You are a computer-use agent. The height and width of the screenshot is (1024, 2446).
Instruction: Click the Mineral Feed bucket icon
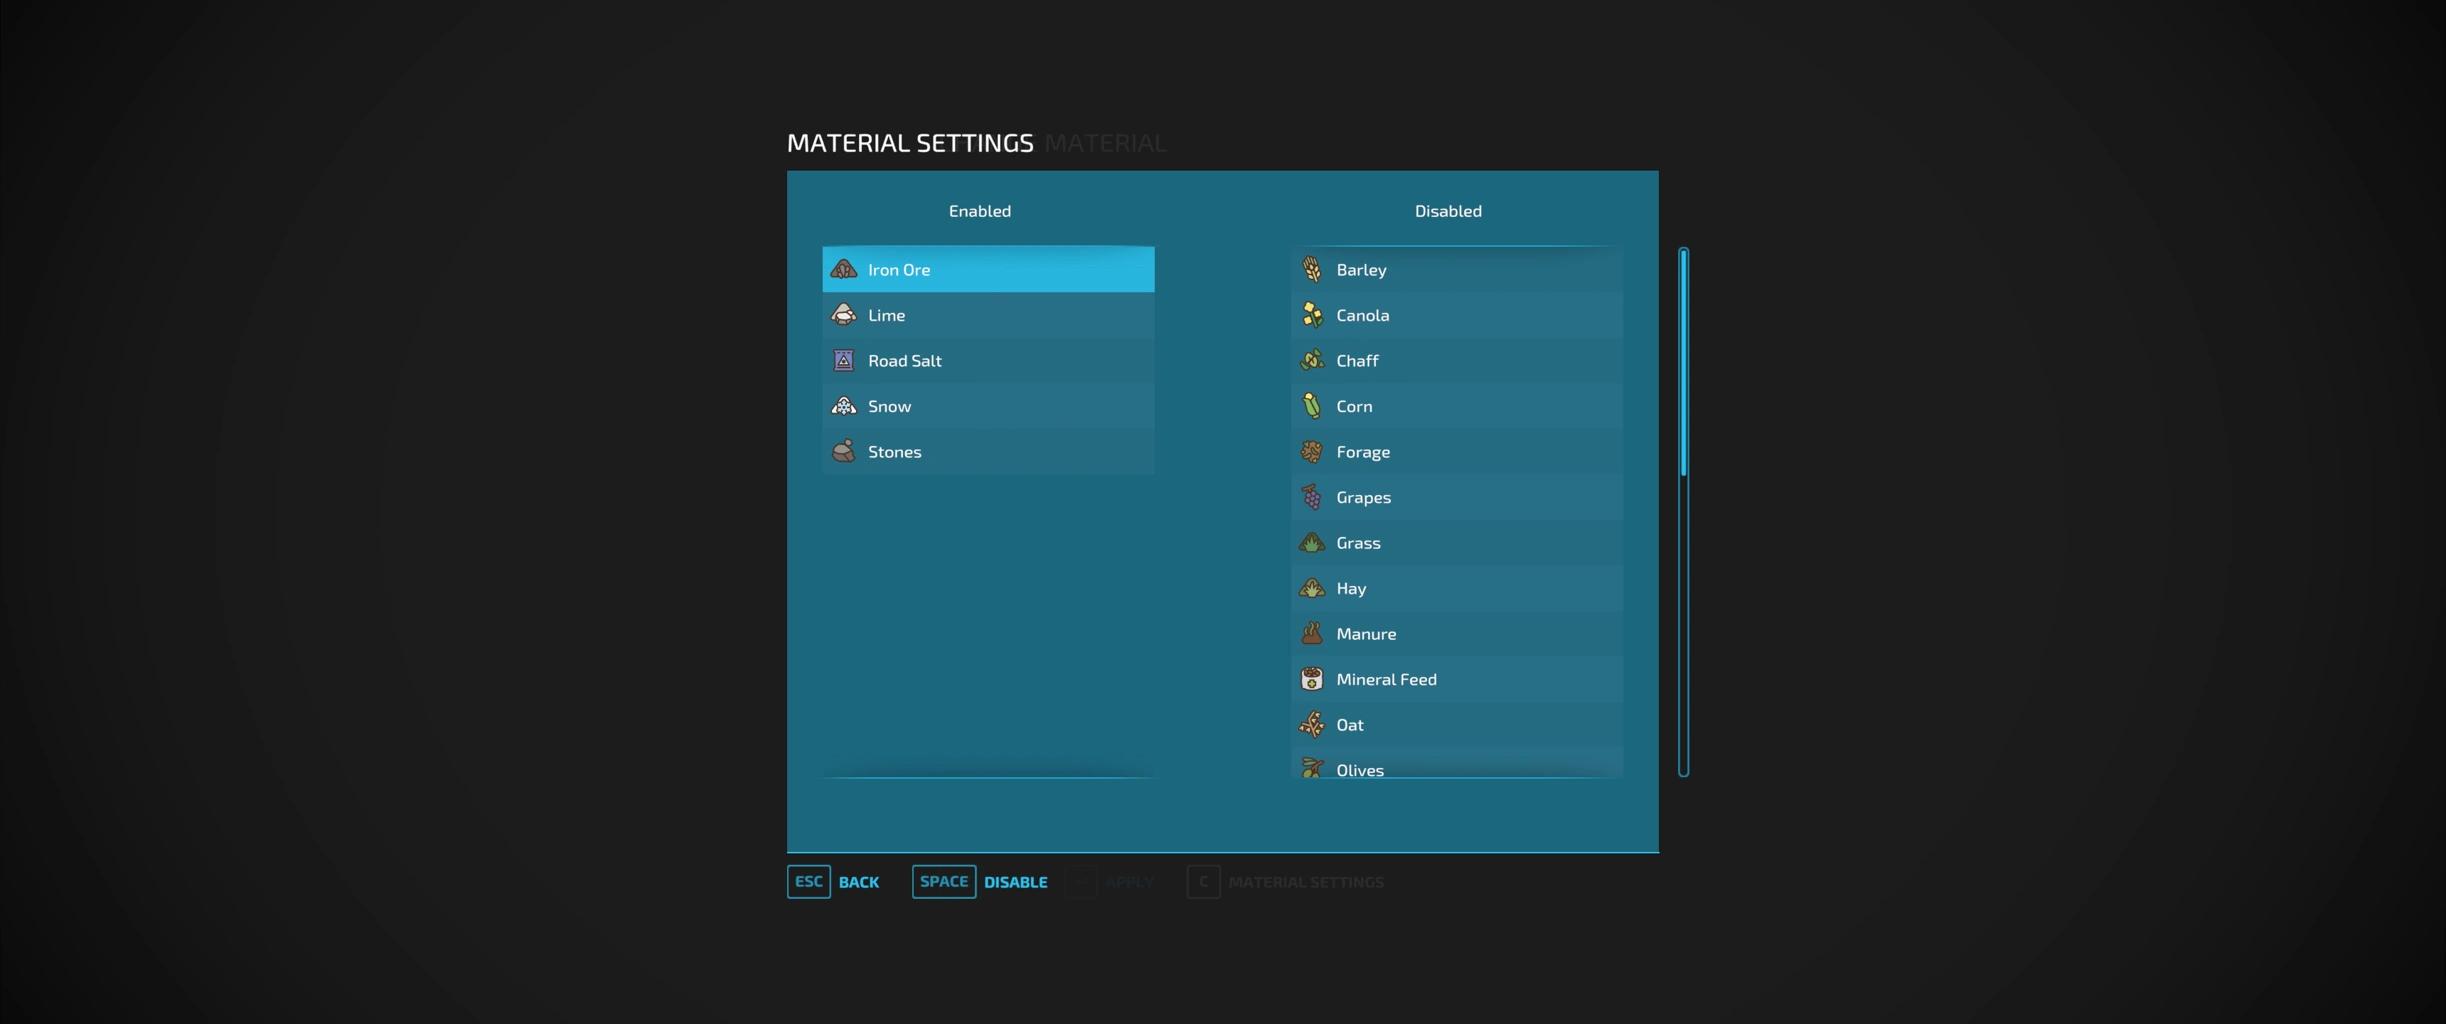pos(1312,679)
